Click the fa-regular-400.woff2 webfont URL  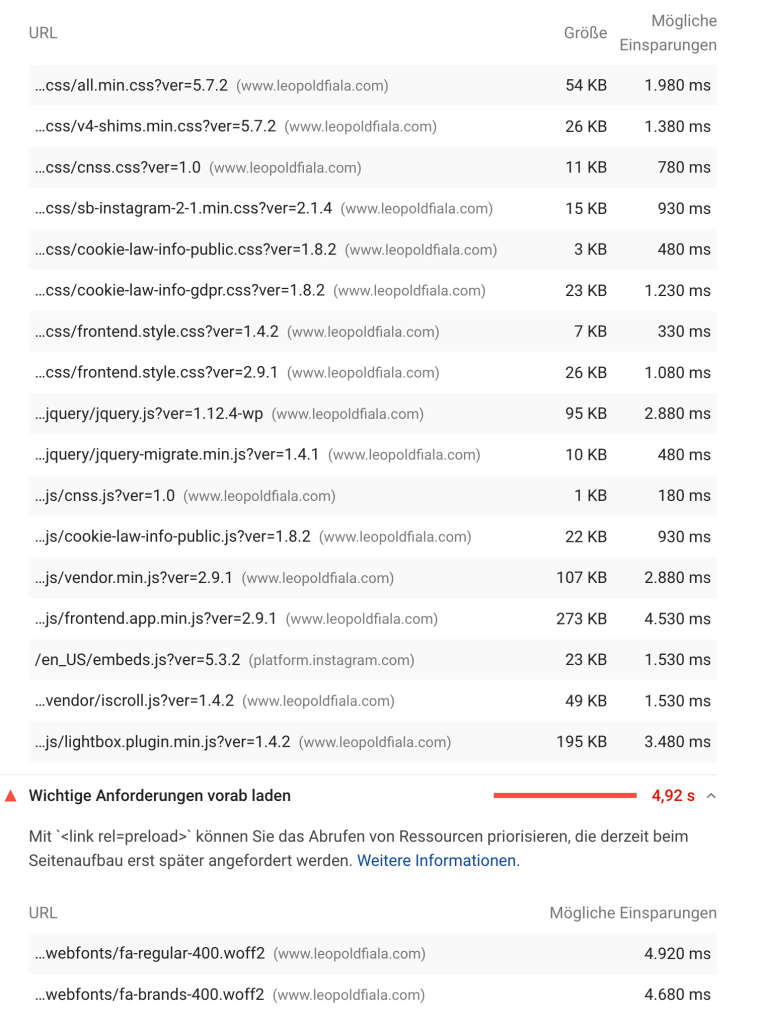pyautogui.click(x=150, y=954)
